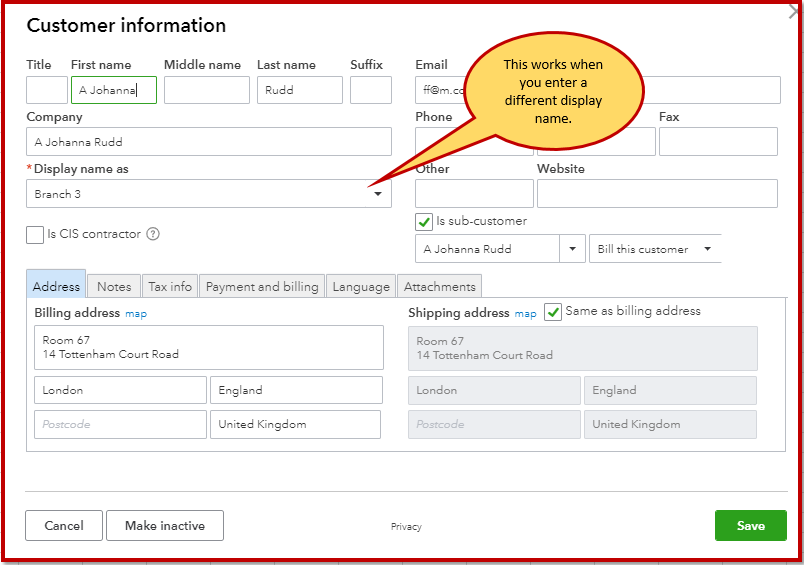Uncheck the Is sub-customer checkbox
804x565 pixels.
point(424,222)
